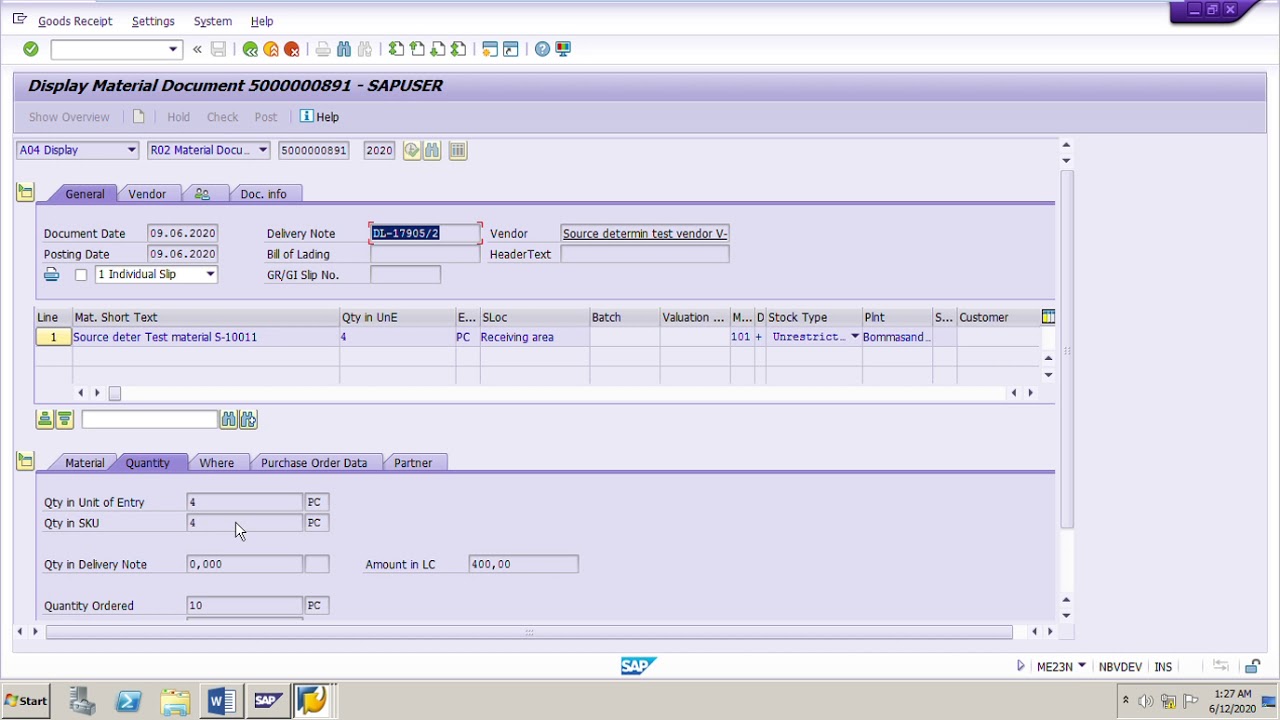Open the ME23N status bar dropdown
1280x720 pixels.
pos(1082,666)
